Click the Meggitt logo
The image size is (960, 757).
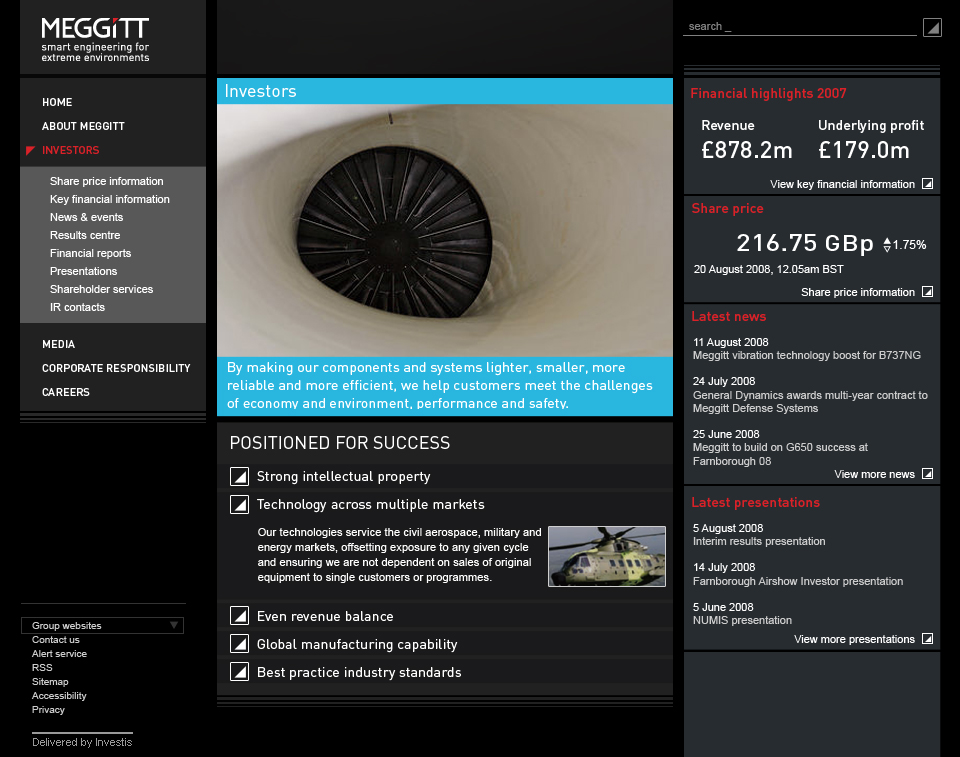(95, 39)
